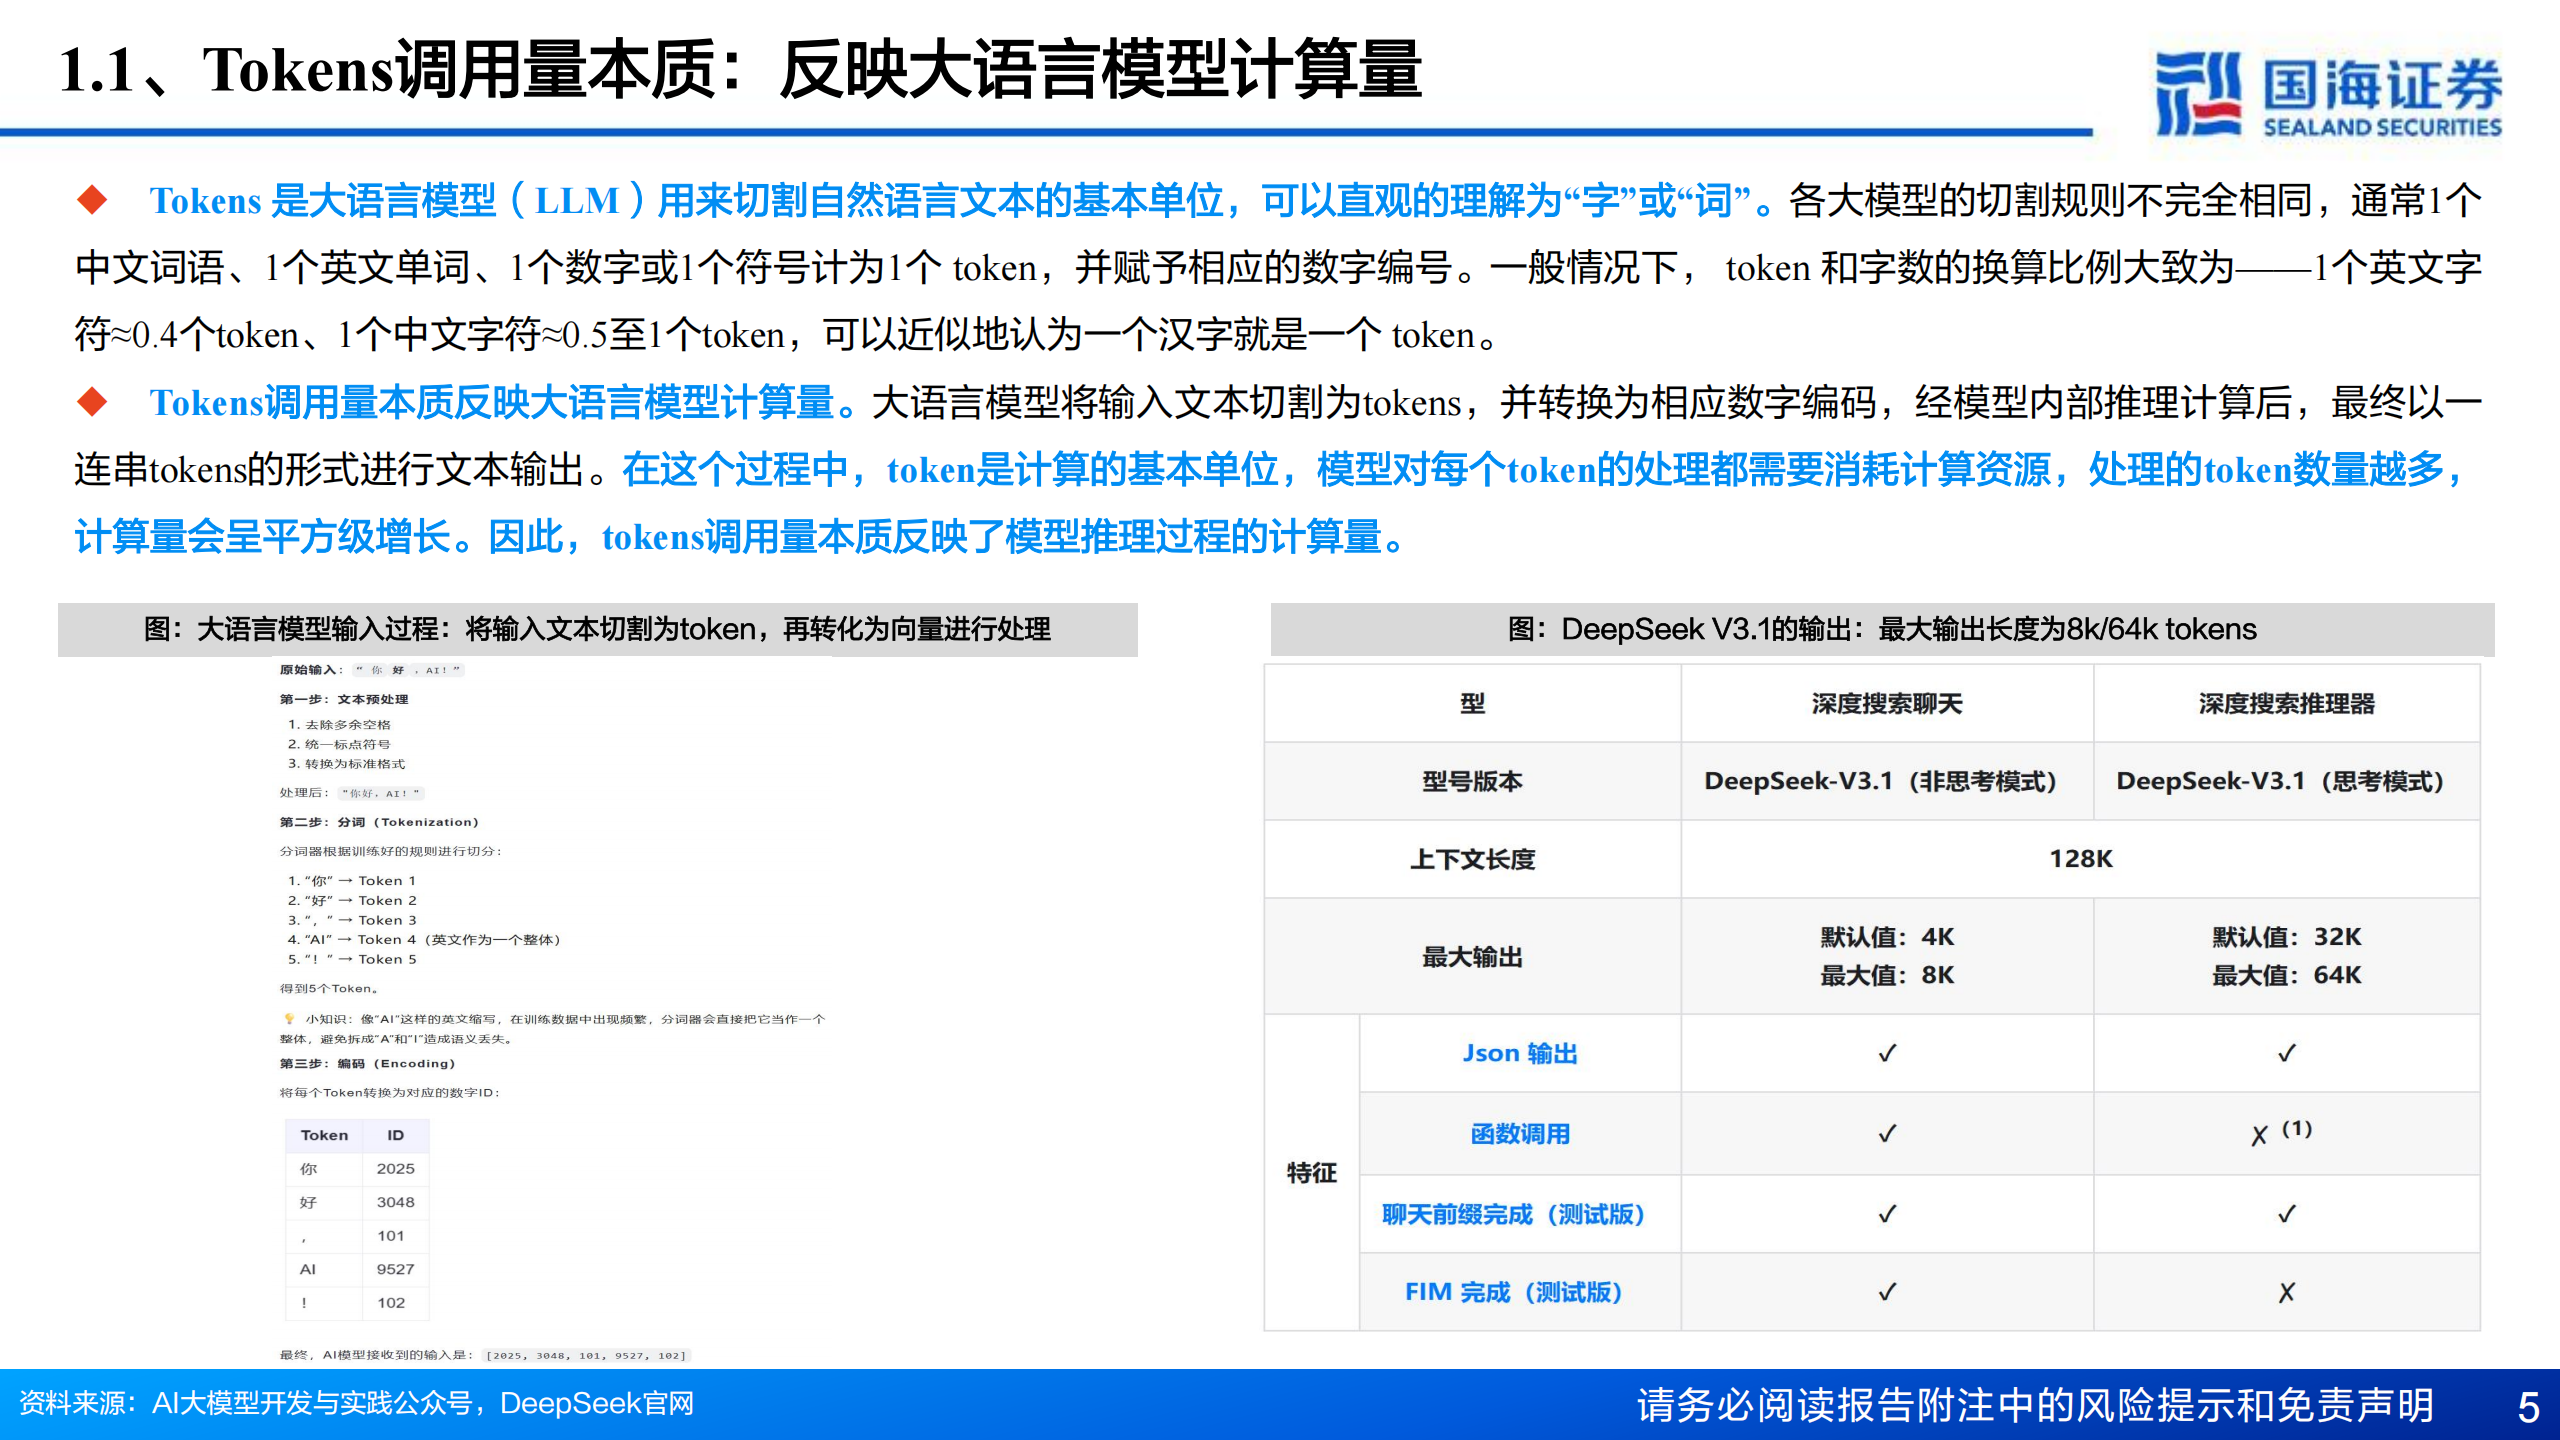Select the '型' header cell
2560x1440 pixels.
pyautogui.click(x=1472, y=703)
